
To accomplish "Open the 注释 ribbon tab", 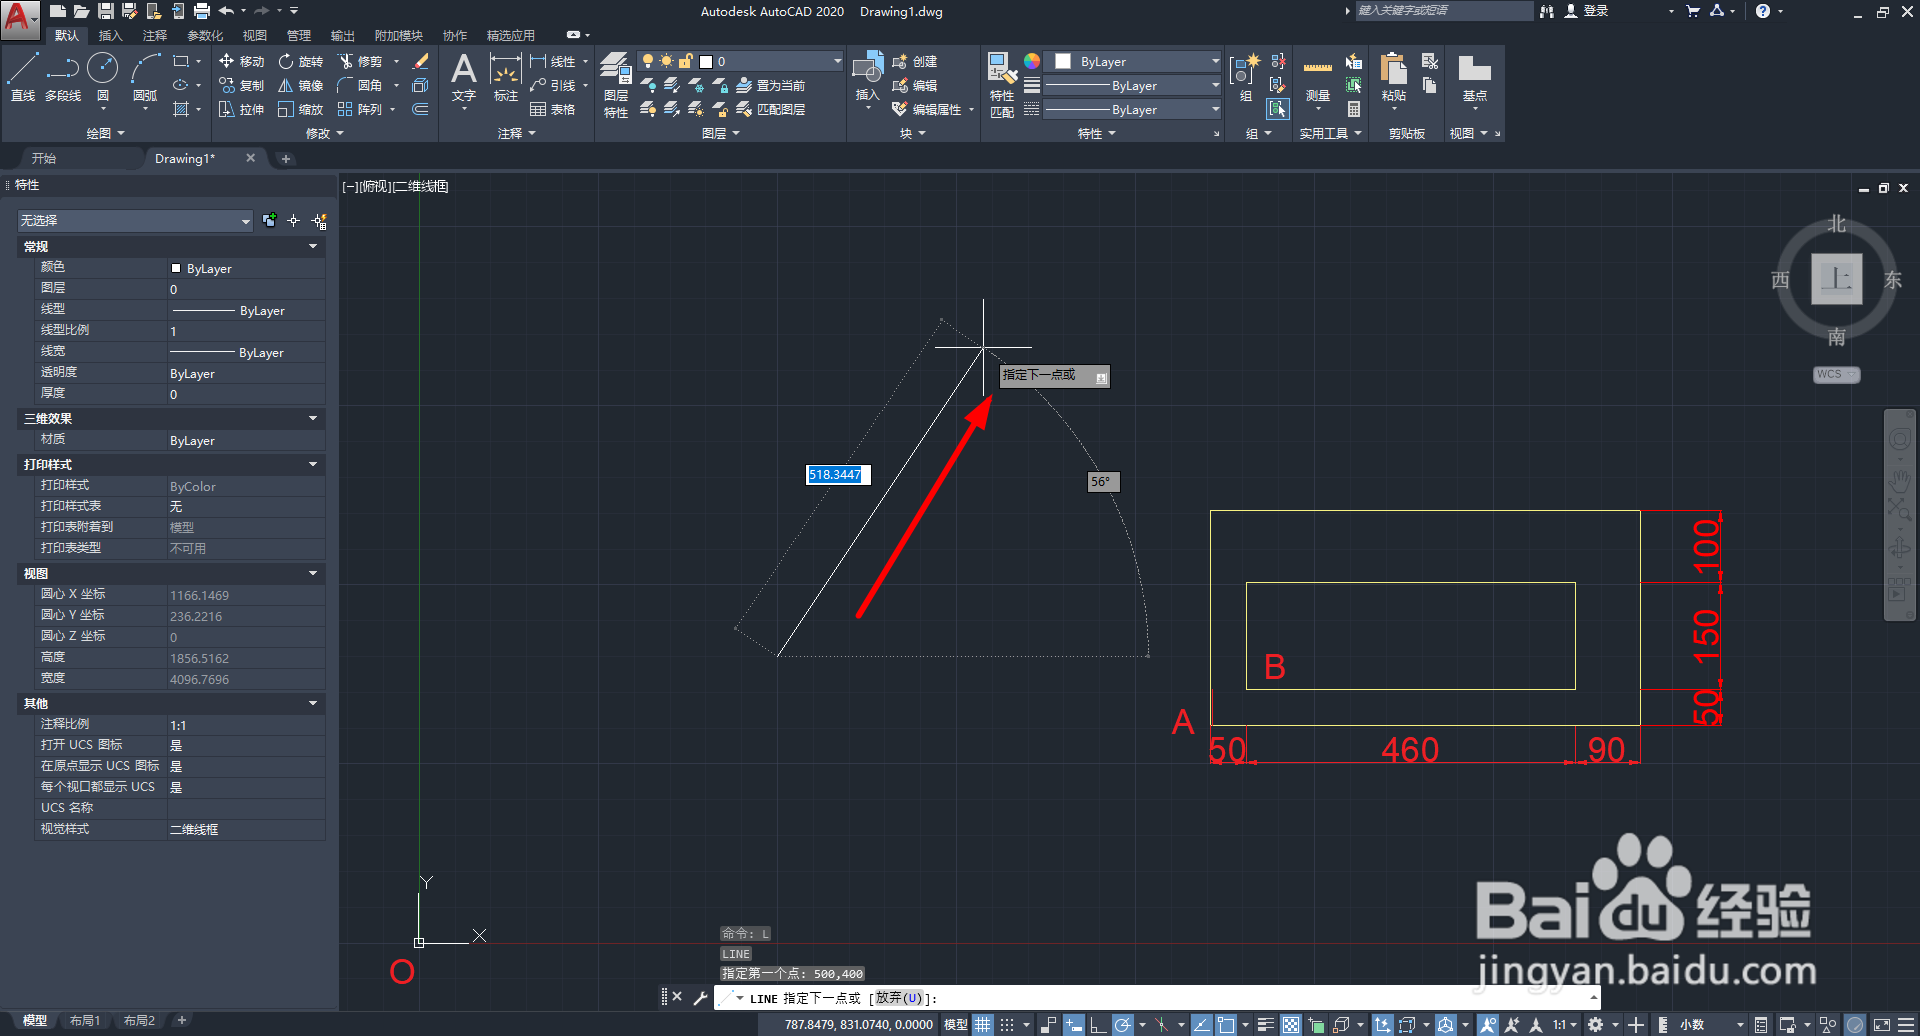I will pos(155,35).
